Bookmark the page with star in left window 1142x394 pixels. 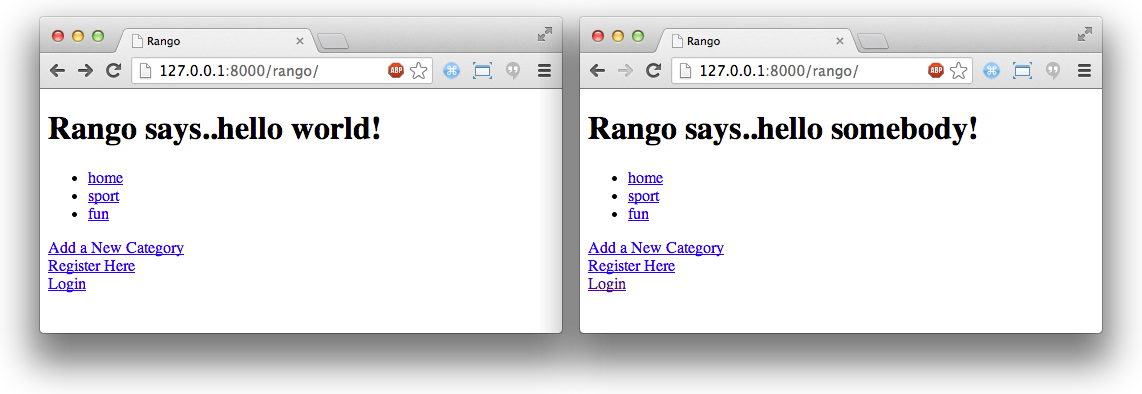(418, 71)
